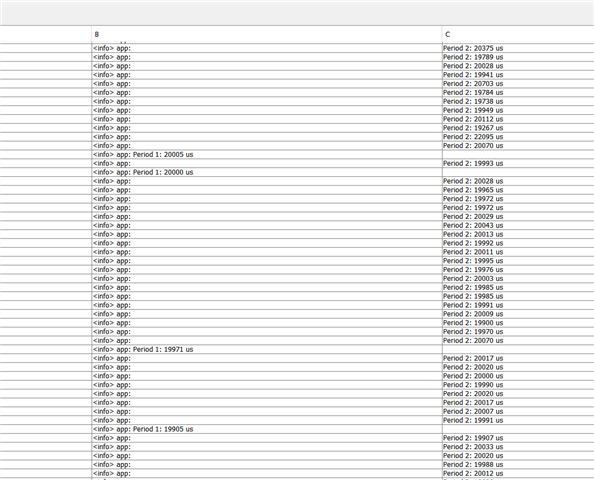Select cell Period 2: 19993 us

pos(518,163)
